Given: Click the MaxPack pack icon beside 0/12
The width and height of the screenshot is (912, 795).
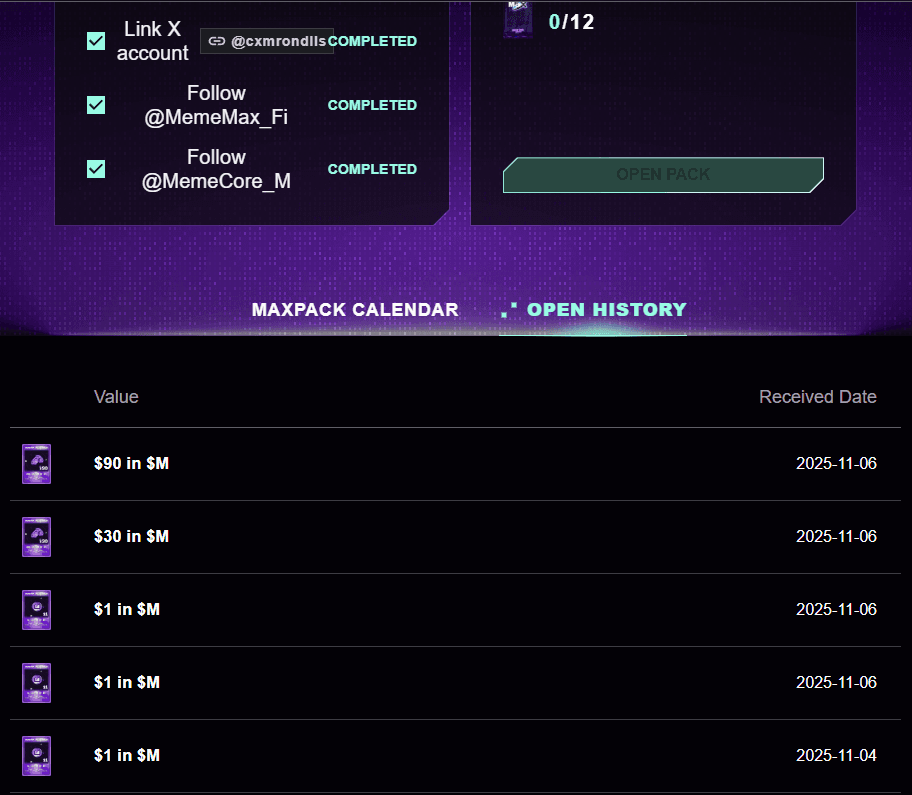Looking at the screenshot, I should pyautogui.click(x=517, y=20).
